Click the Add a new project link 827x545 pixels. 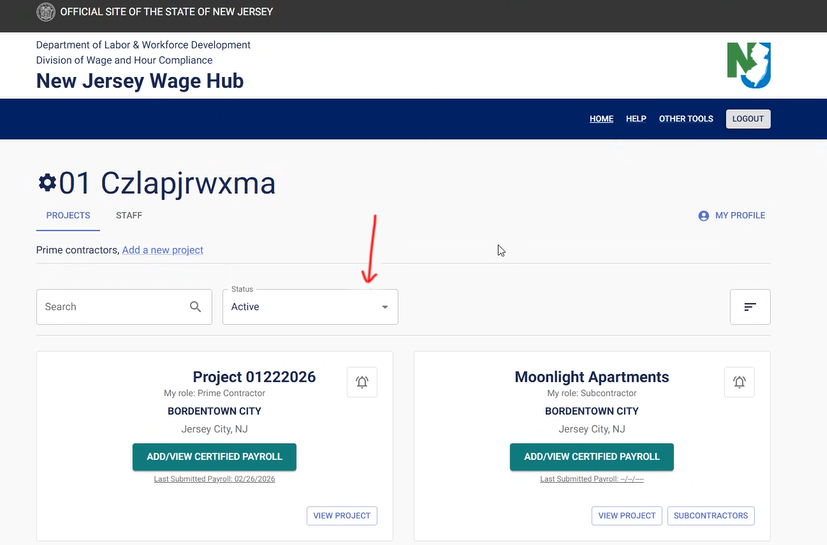[x=162, y=250]
